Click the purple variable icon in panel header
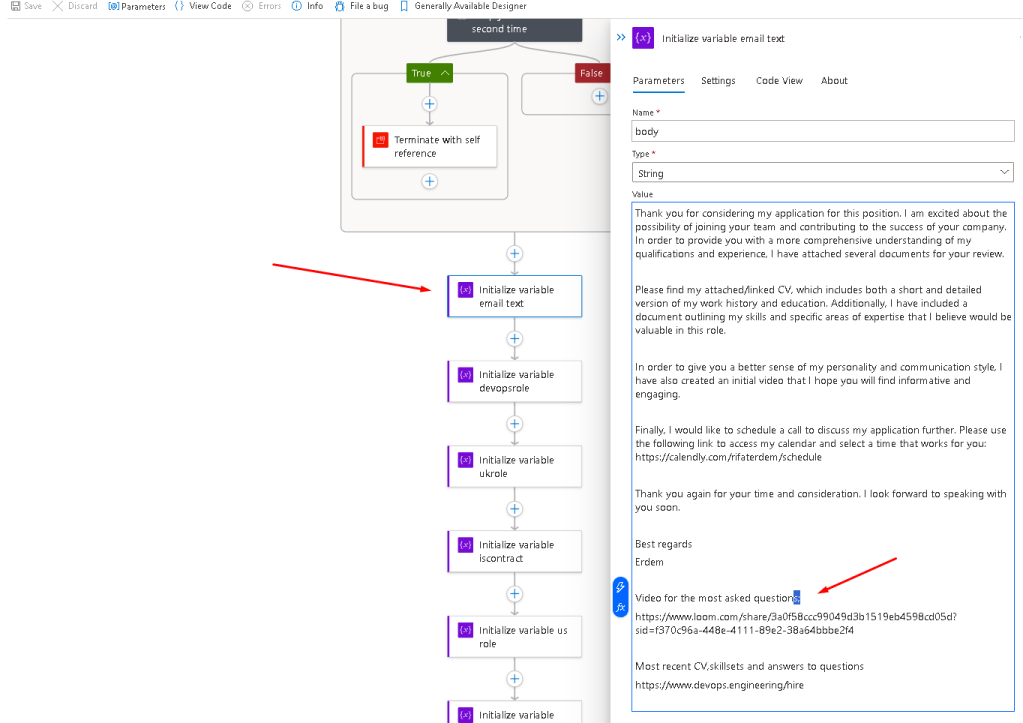This screenshot has width=1023, height=723. (x=643, y=38)
